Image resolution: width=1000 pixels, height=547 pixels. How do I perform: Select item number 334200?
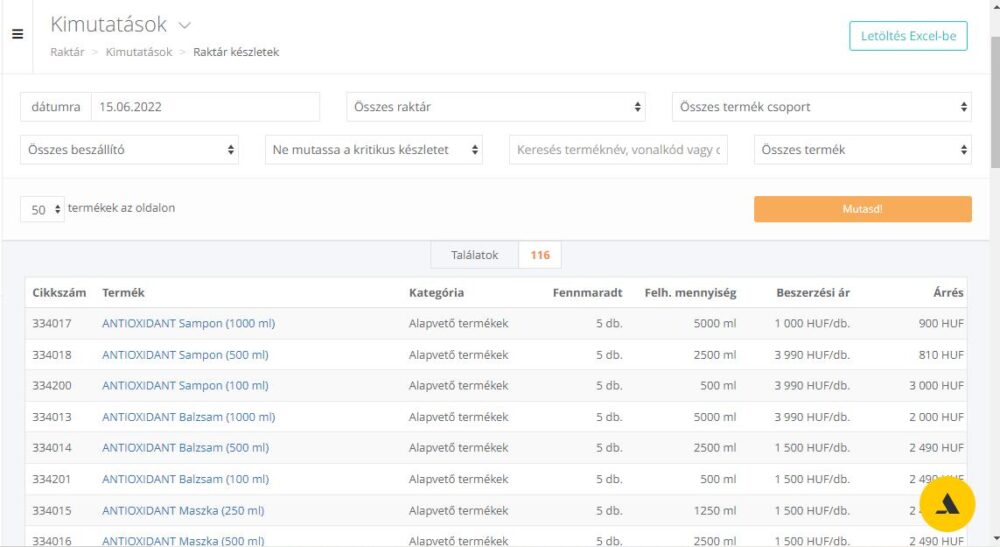[52, 386]
